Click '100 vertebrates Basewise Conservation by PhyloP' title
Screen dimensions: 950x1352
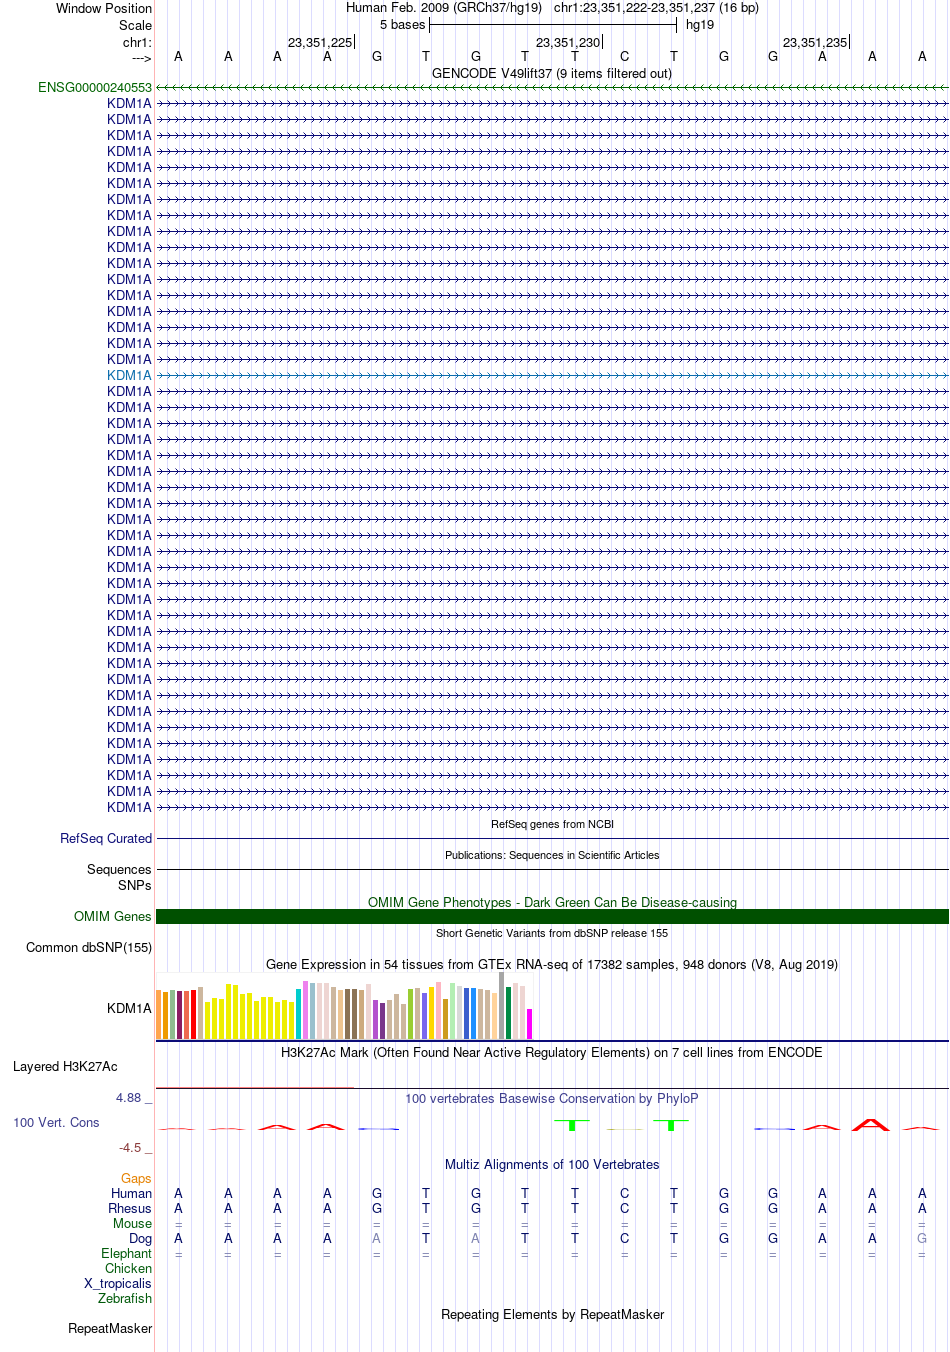[552, 1099]
